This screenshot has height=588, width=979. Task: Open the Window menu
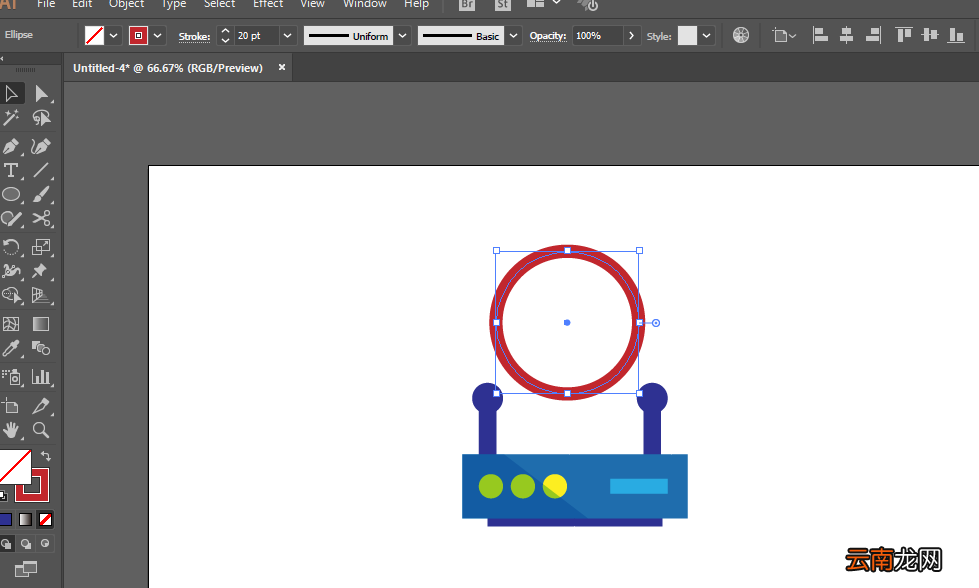pyautogui.click(x=365, y=4)
